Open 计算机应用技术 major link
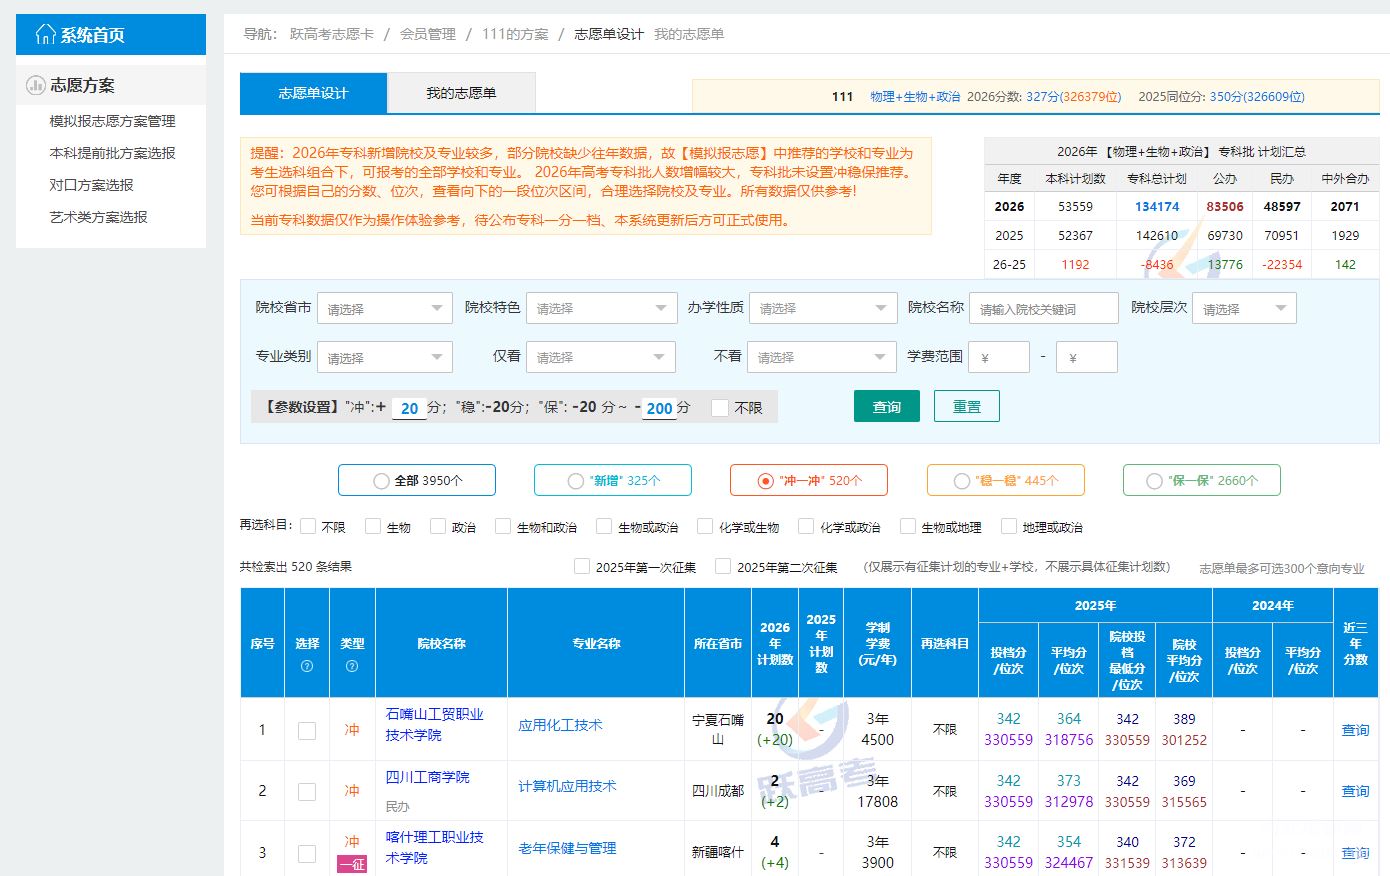The image size is (1390, 876). [567, 786]
